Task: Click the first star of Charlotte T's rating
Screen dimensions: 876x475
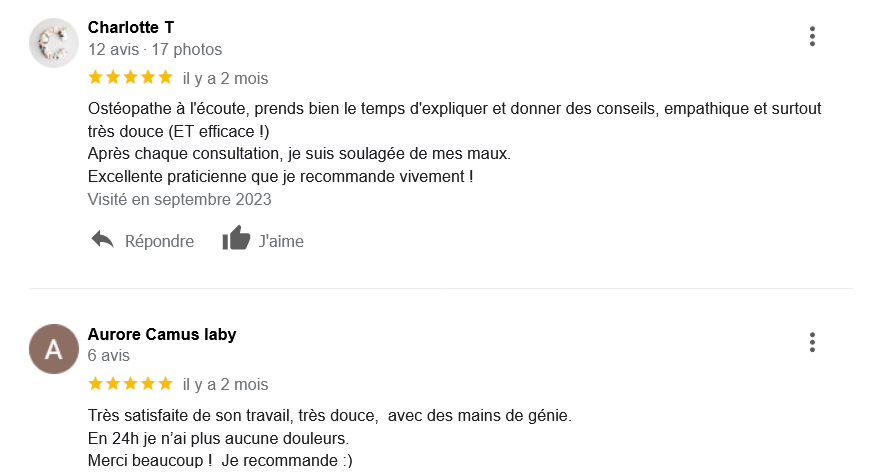Action: pos(95,77)
